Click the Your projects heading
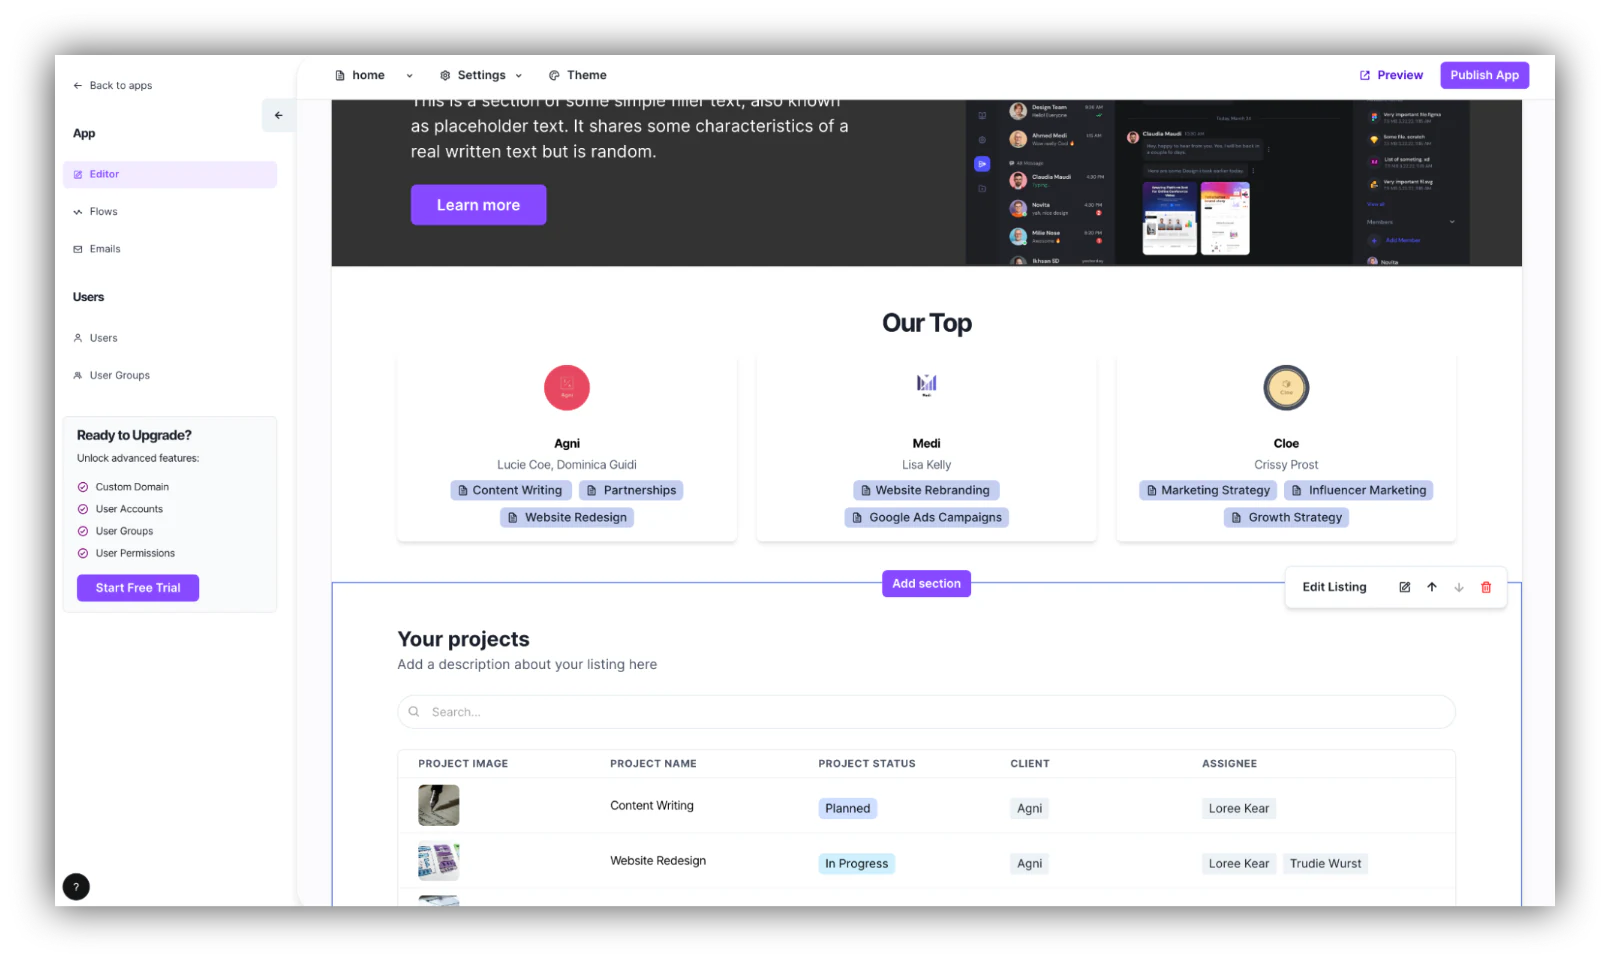 click(x=464, y=640)
